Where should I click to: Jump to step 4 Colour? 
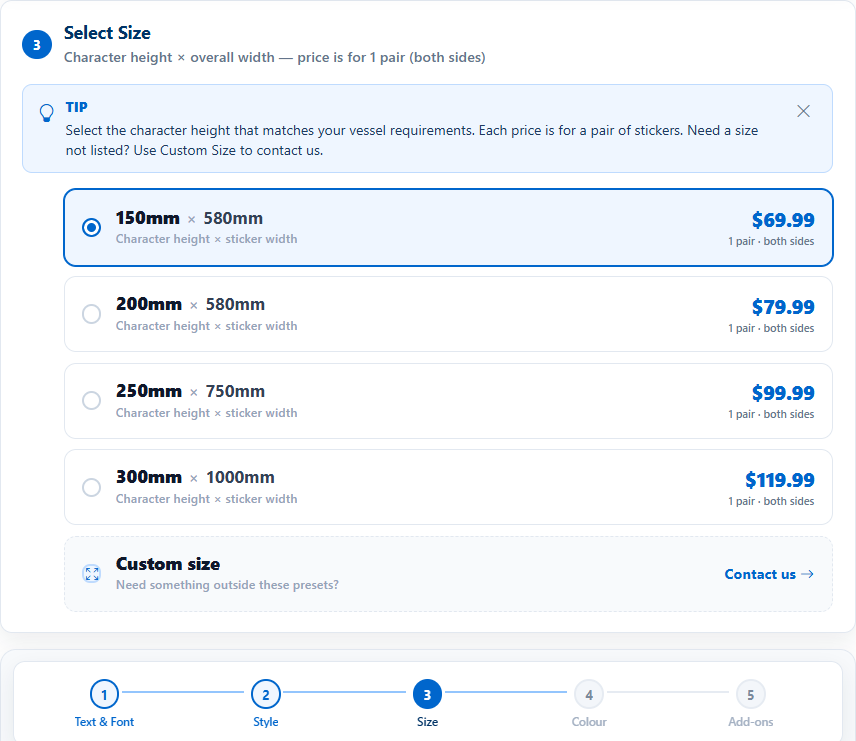pyautogui.click(x=589, y=703)
